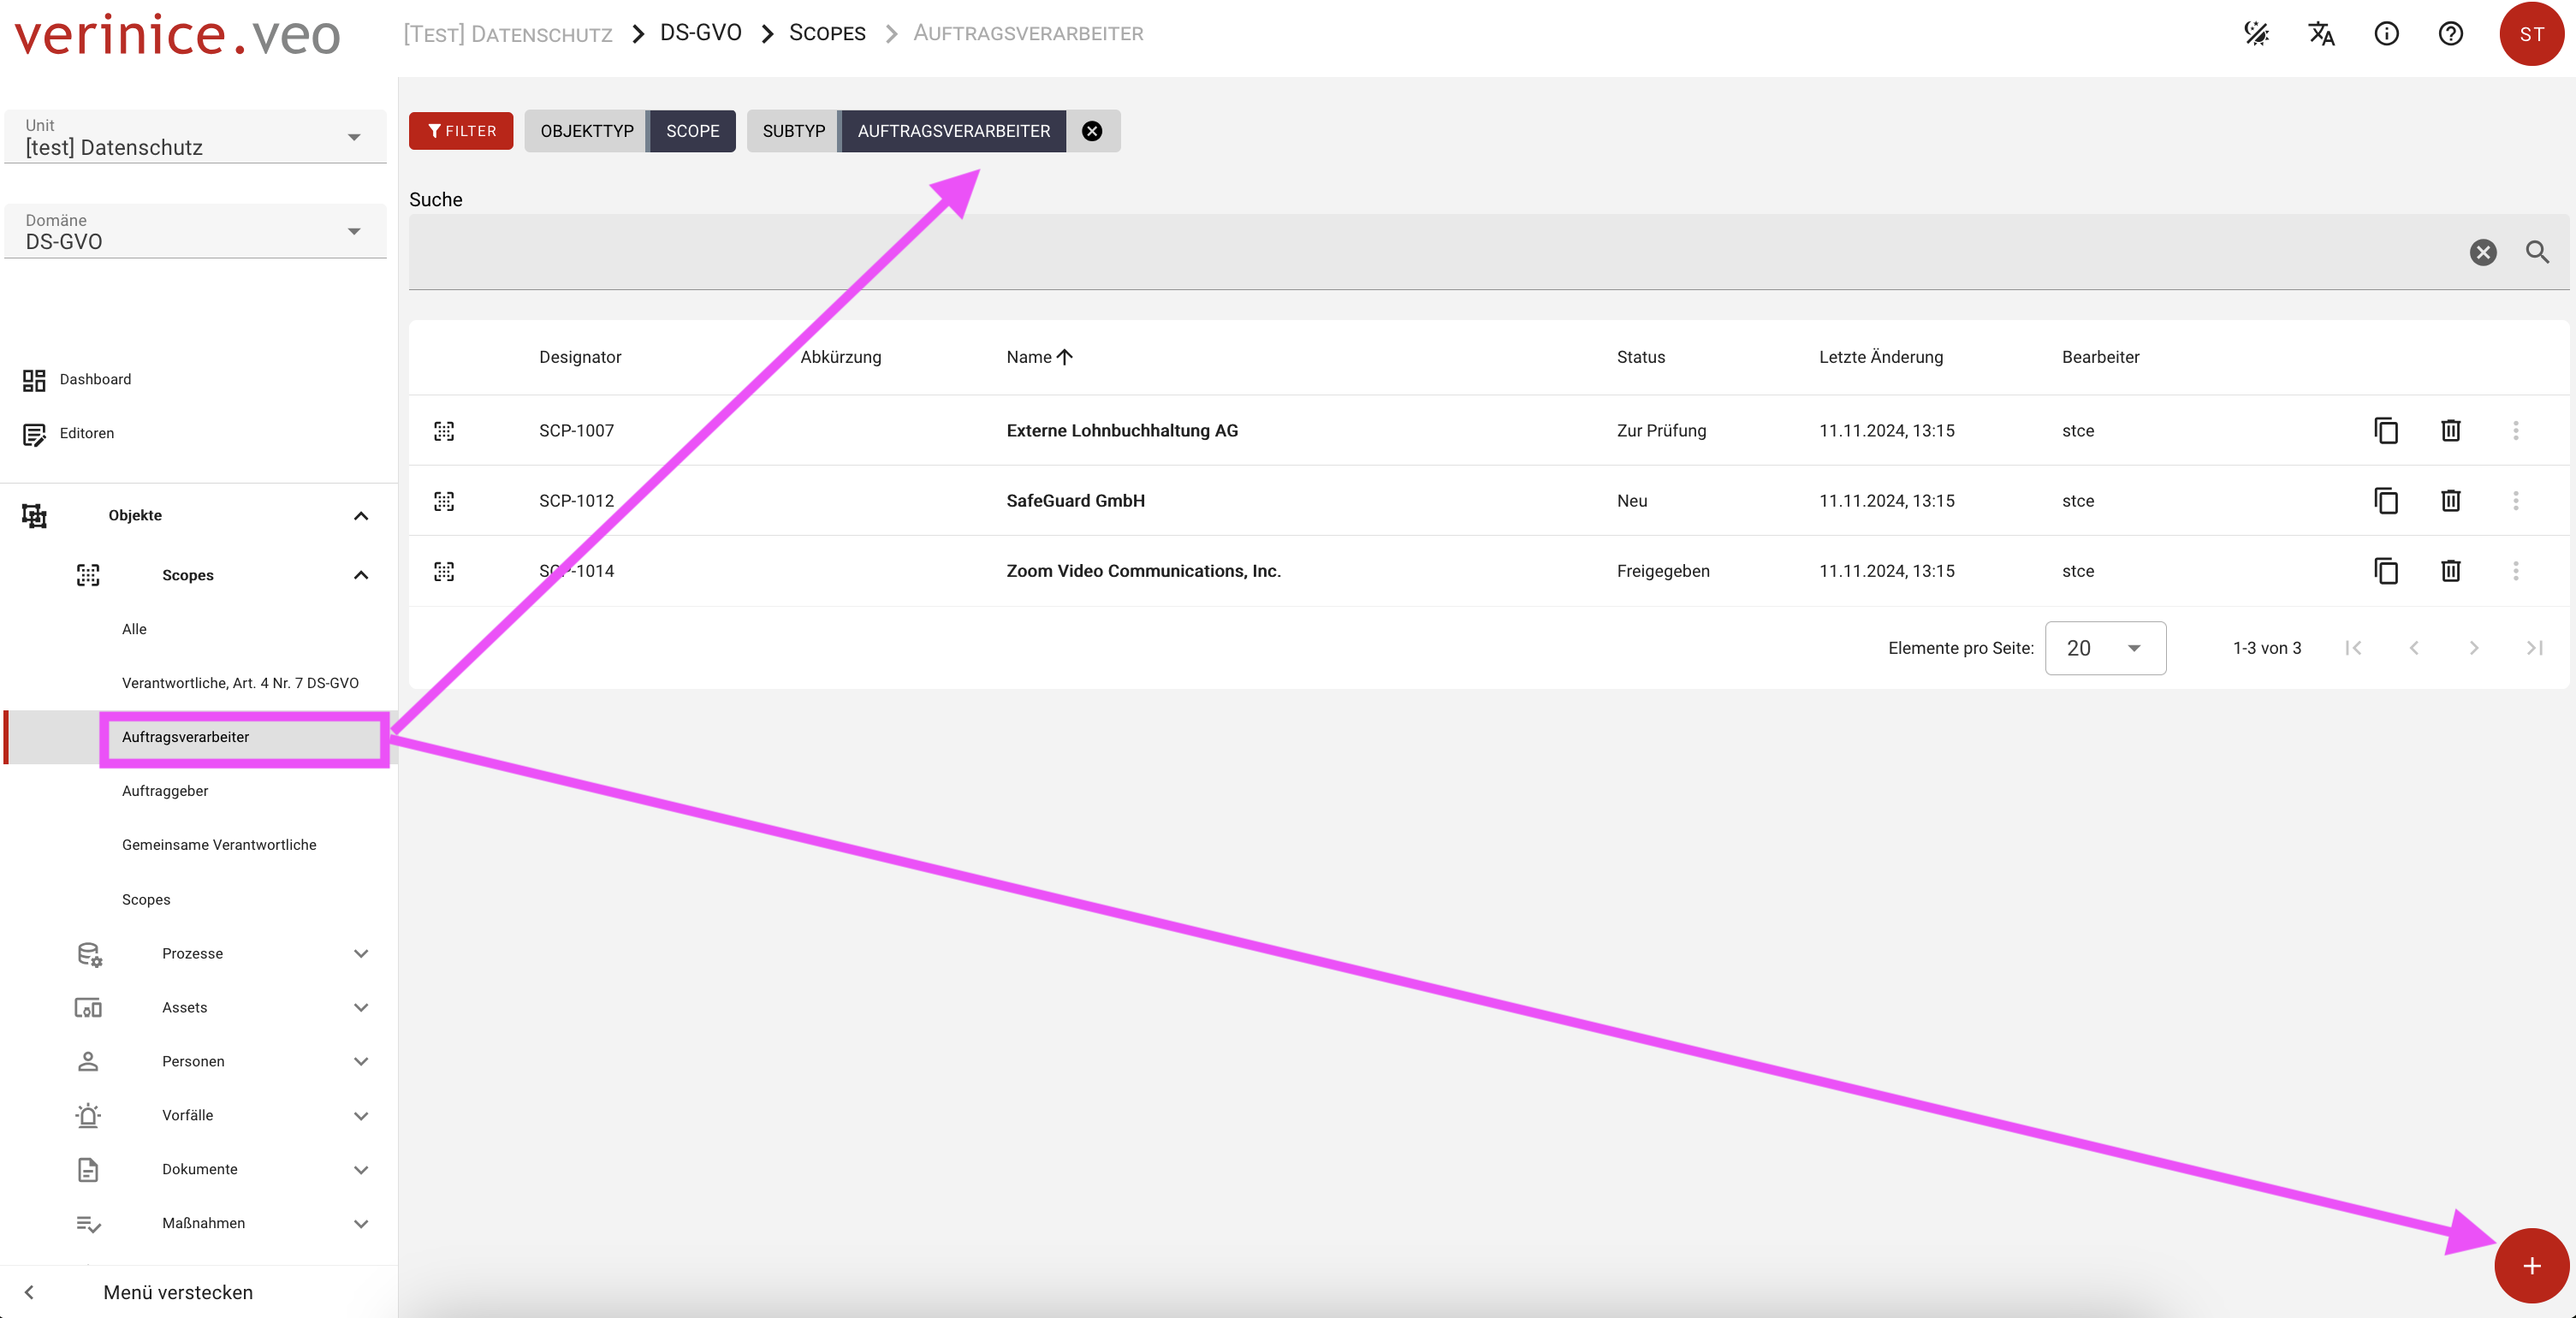Click the red Filter button
The height and width of the screenshot is (1318, 2576).
[461, 131]
